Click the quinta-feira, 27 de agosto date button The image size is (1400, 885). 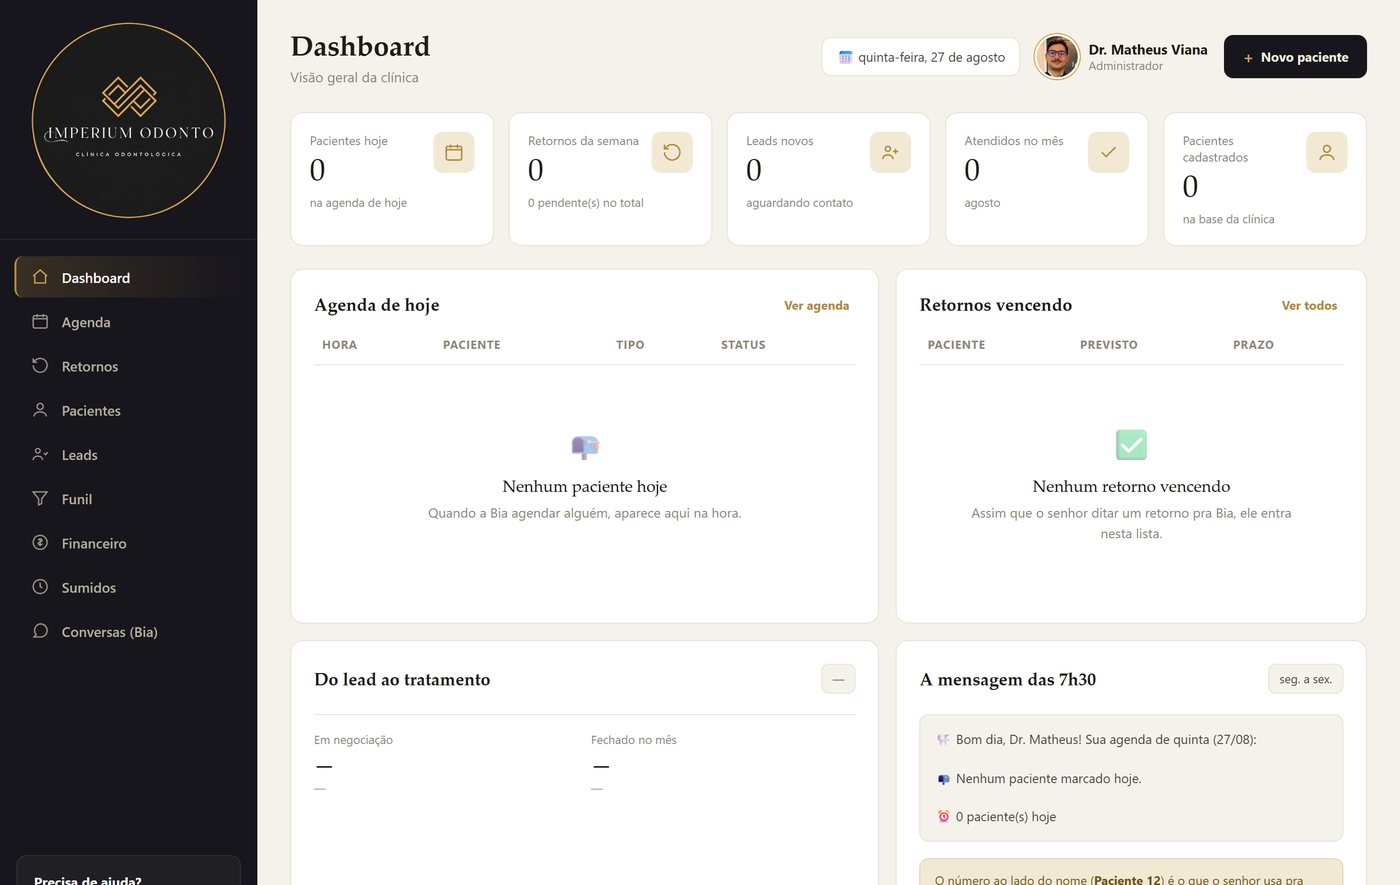click(x=921, y=57)
